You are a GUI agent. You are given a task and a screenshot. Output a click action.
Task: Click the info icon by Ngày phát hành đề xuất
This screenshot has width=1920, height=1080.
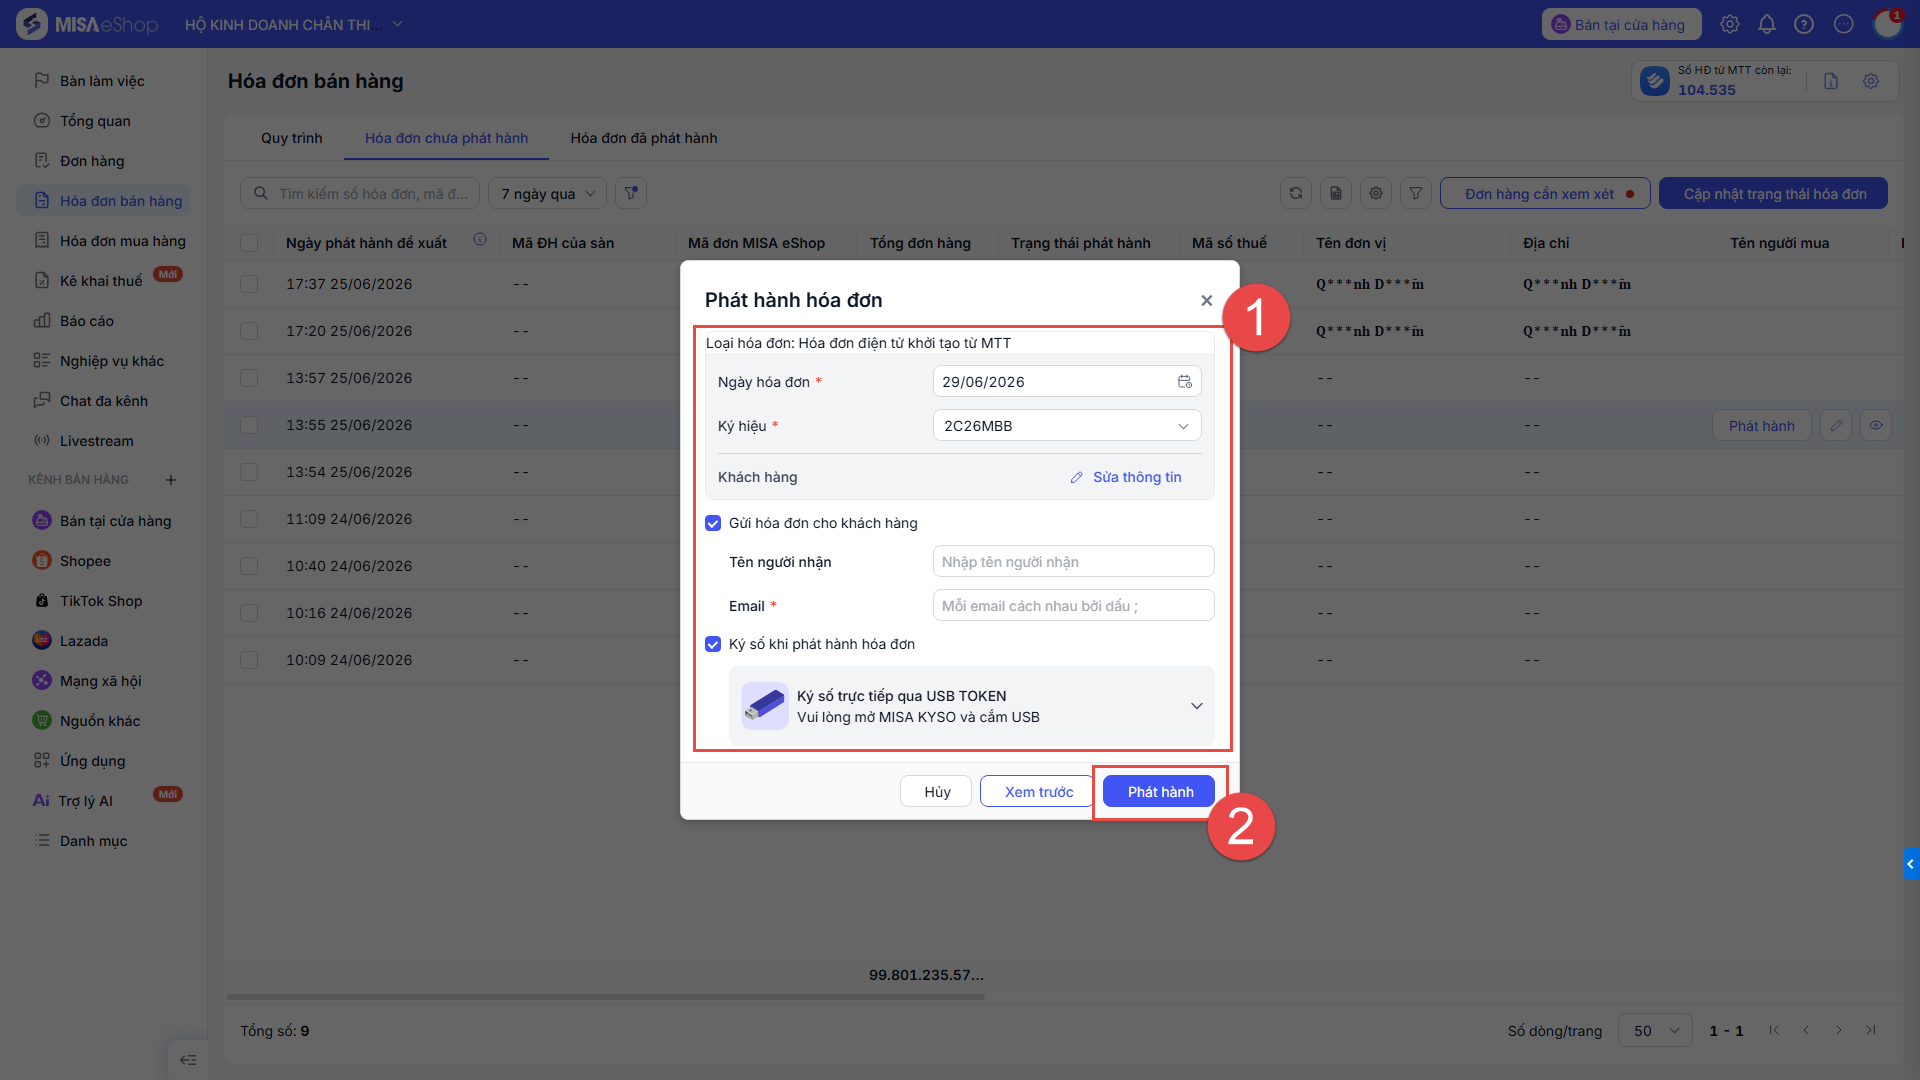point(480,240)
